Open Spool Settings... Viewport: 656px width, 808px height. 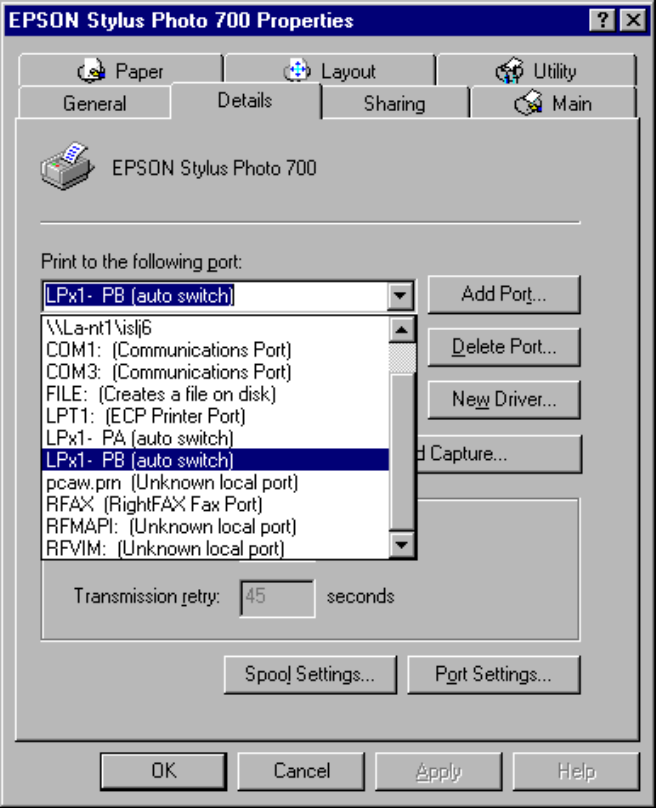(310, 675)
